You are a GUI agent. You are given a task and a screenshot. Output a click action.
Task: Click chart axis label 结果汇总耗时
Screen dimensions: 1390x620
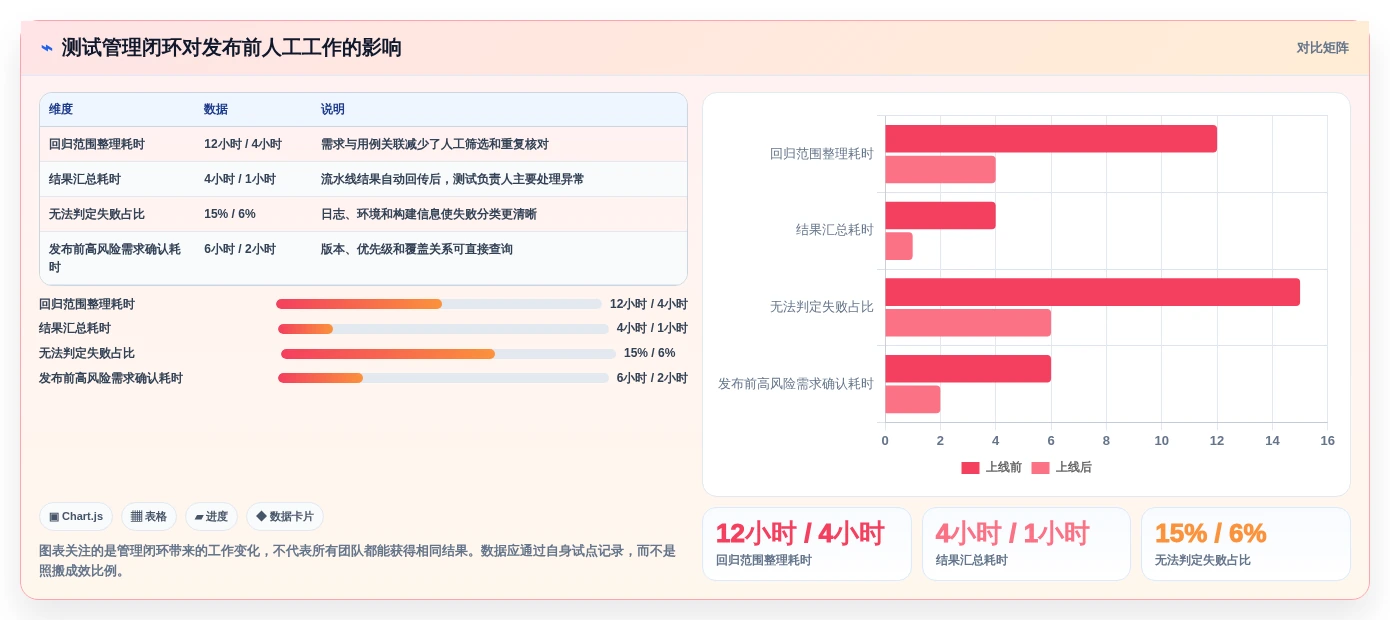834,230
